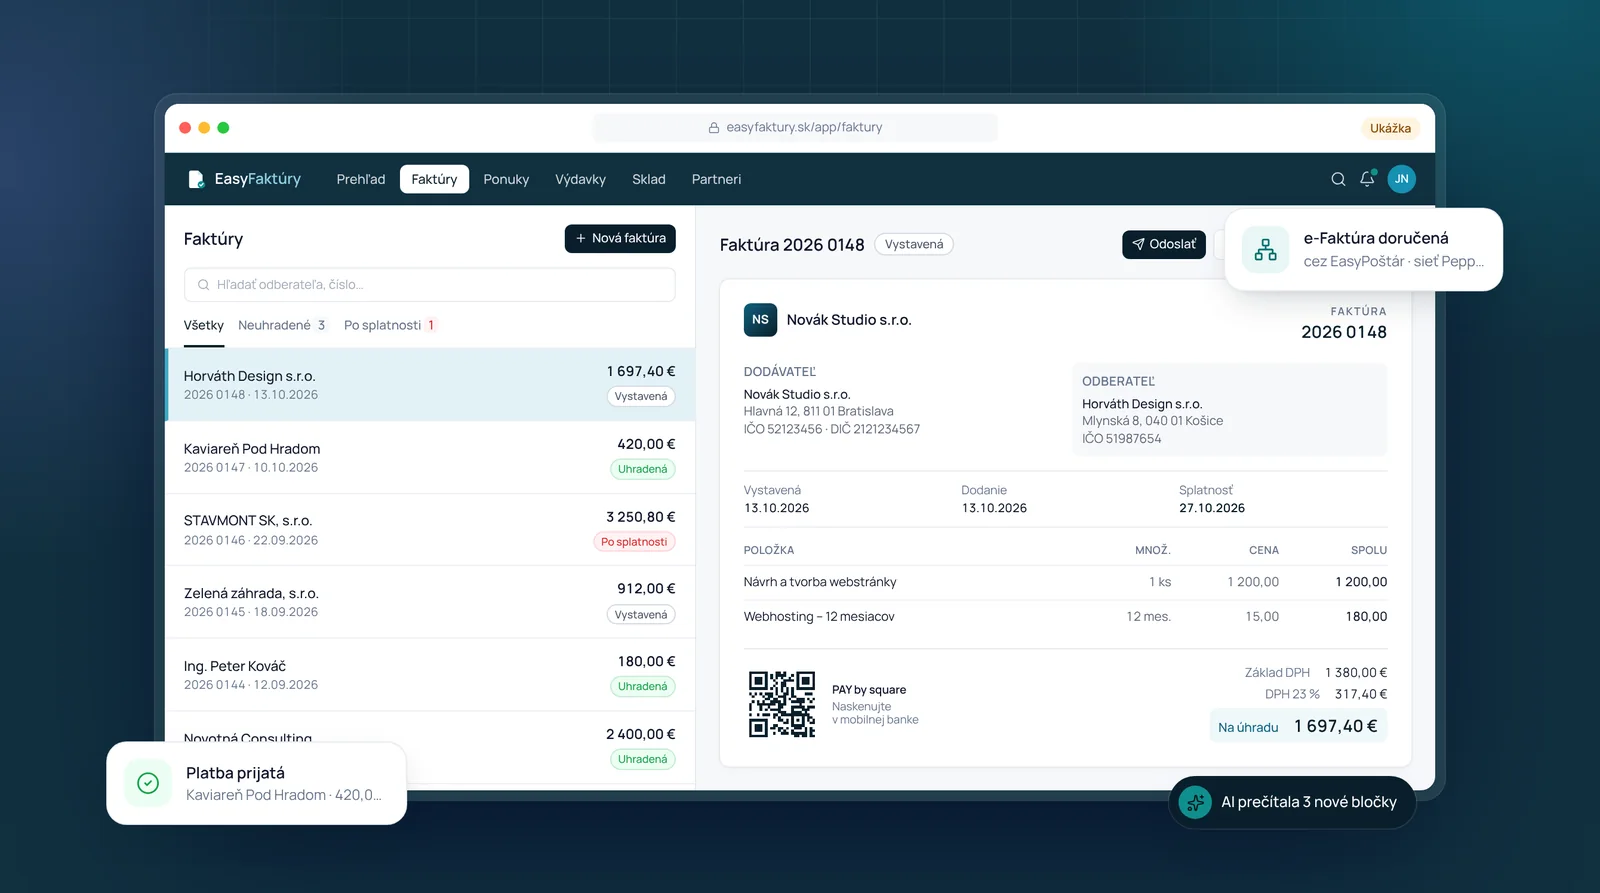Open the STAVMONT SK, s.r.o. invoice
The width and height of the screenshot is (1600, 893).
click(x=430, y=530)
